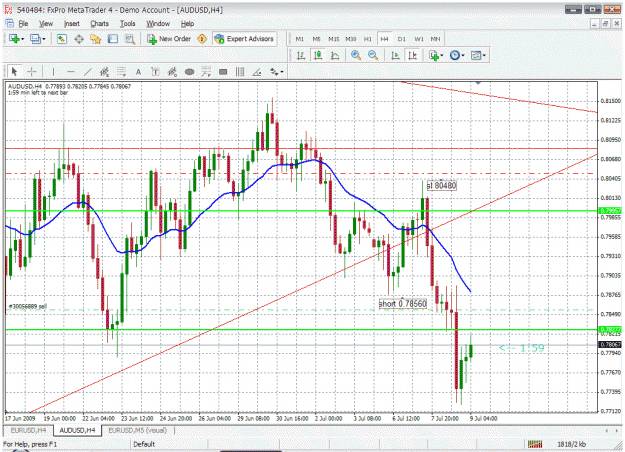The width and height of the screenshot is (625, 452).
Task: Click the AUDUSD,H4 price header text
Action: click(69, 86)
